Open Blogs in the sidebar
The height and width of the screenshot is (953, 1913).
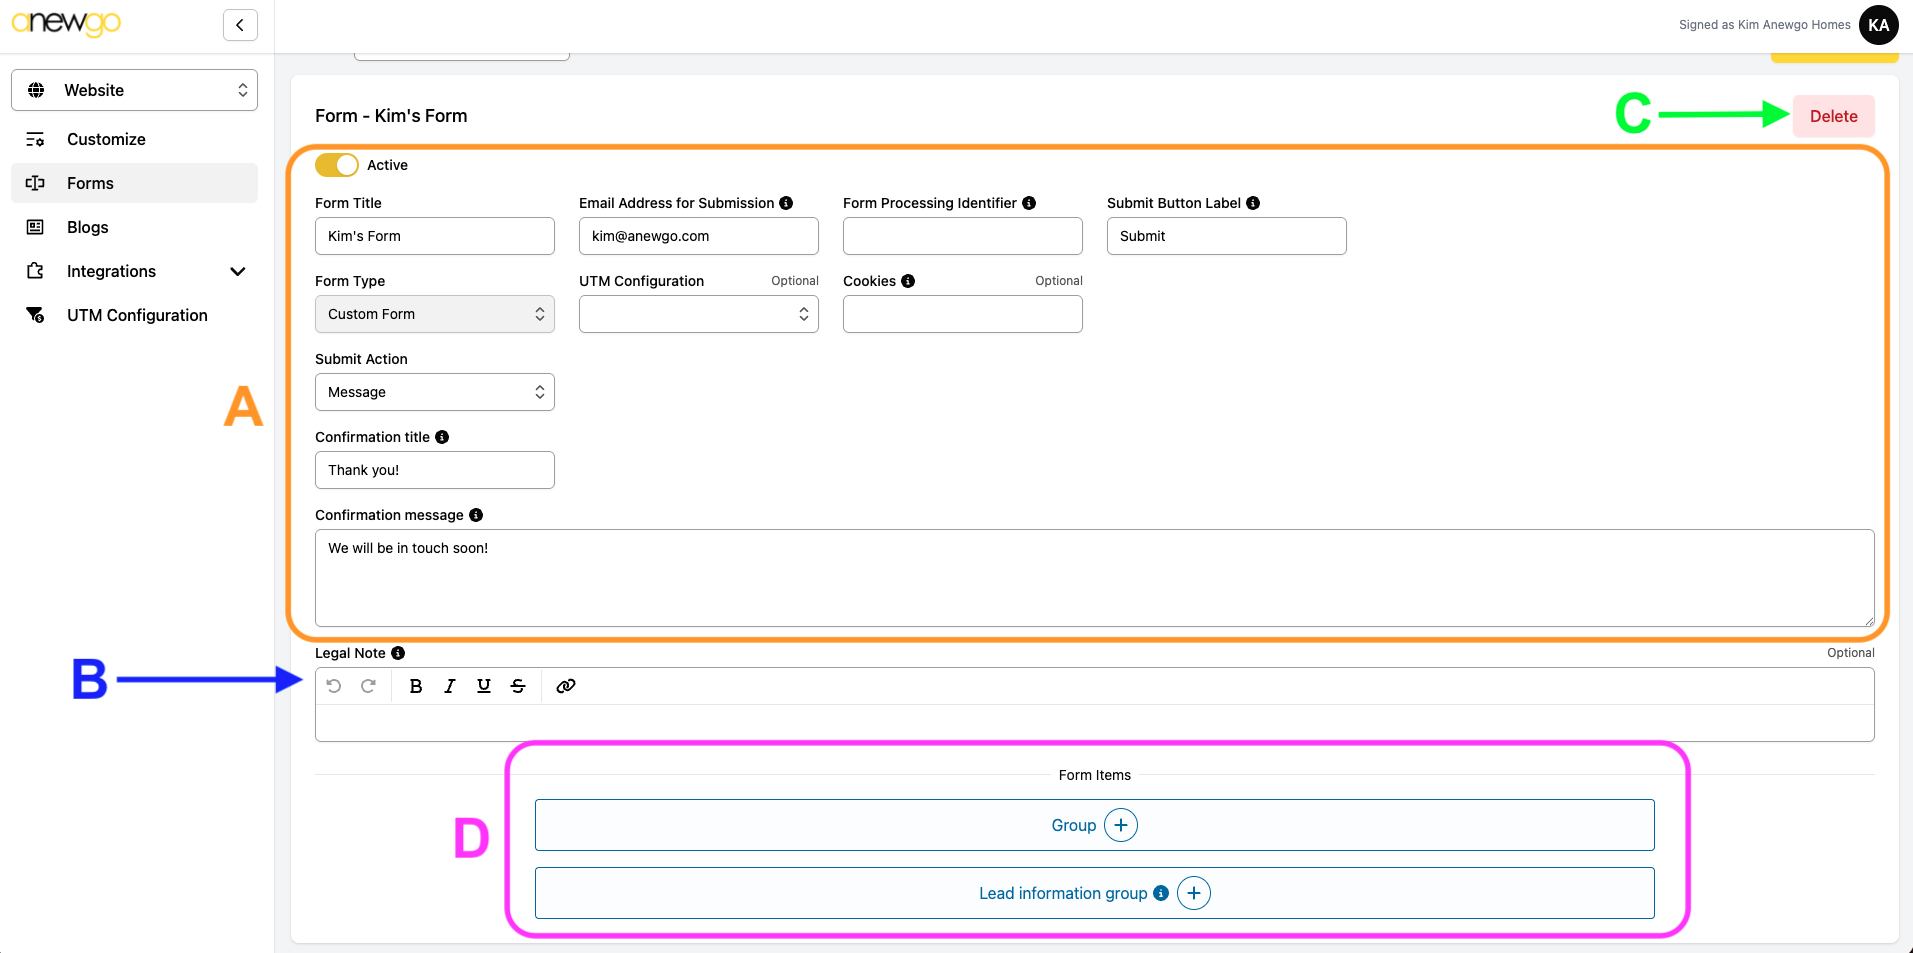point(88,227)
